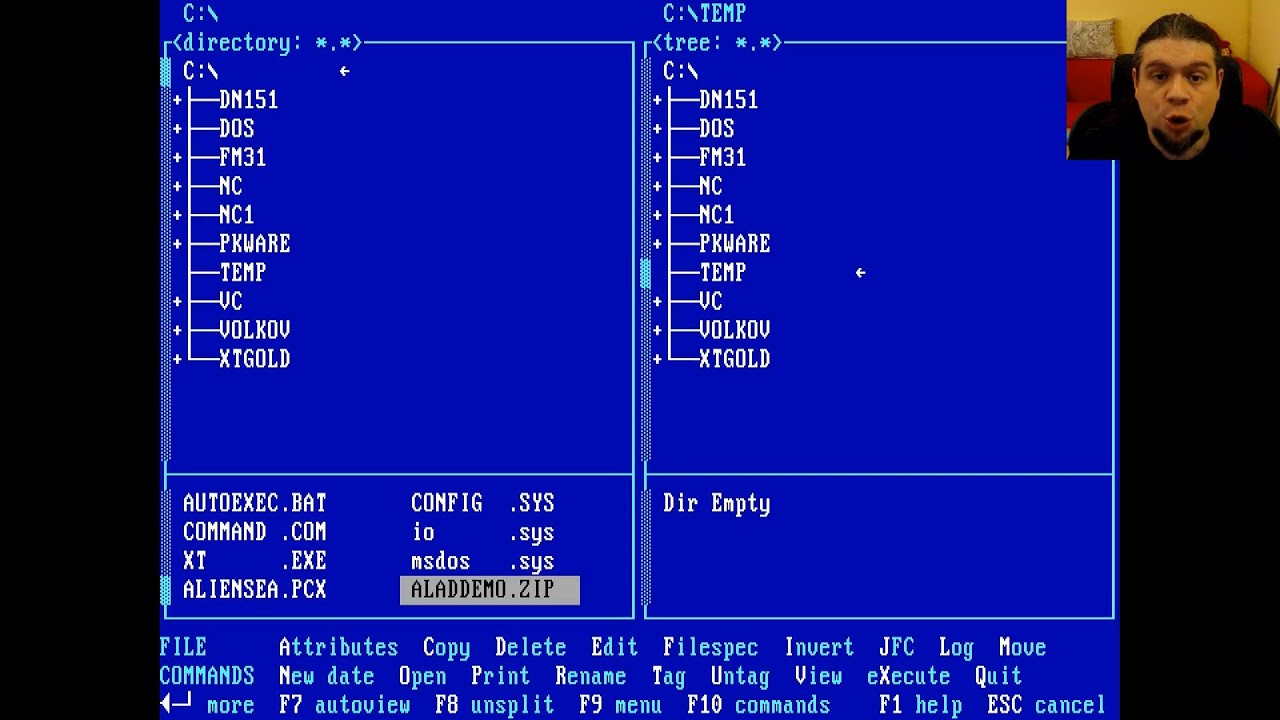
Task: Expand the DN151 folder in left directory pane
Action: point(177,100)
